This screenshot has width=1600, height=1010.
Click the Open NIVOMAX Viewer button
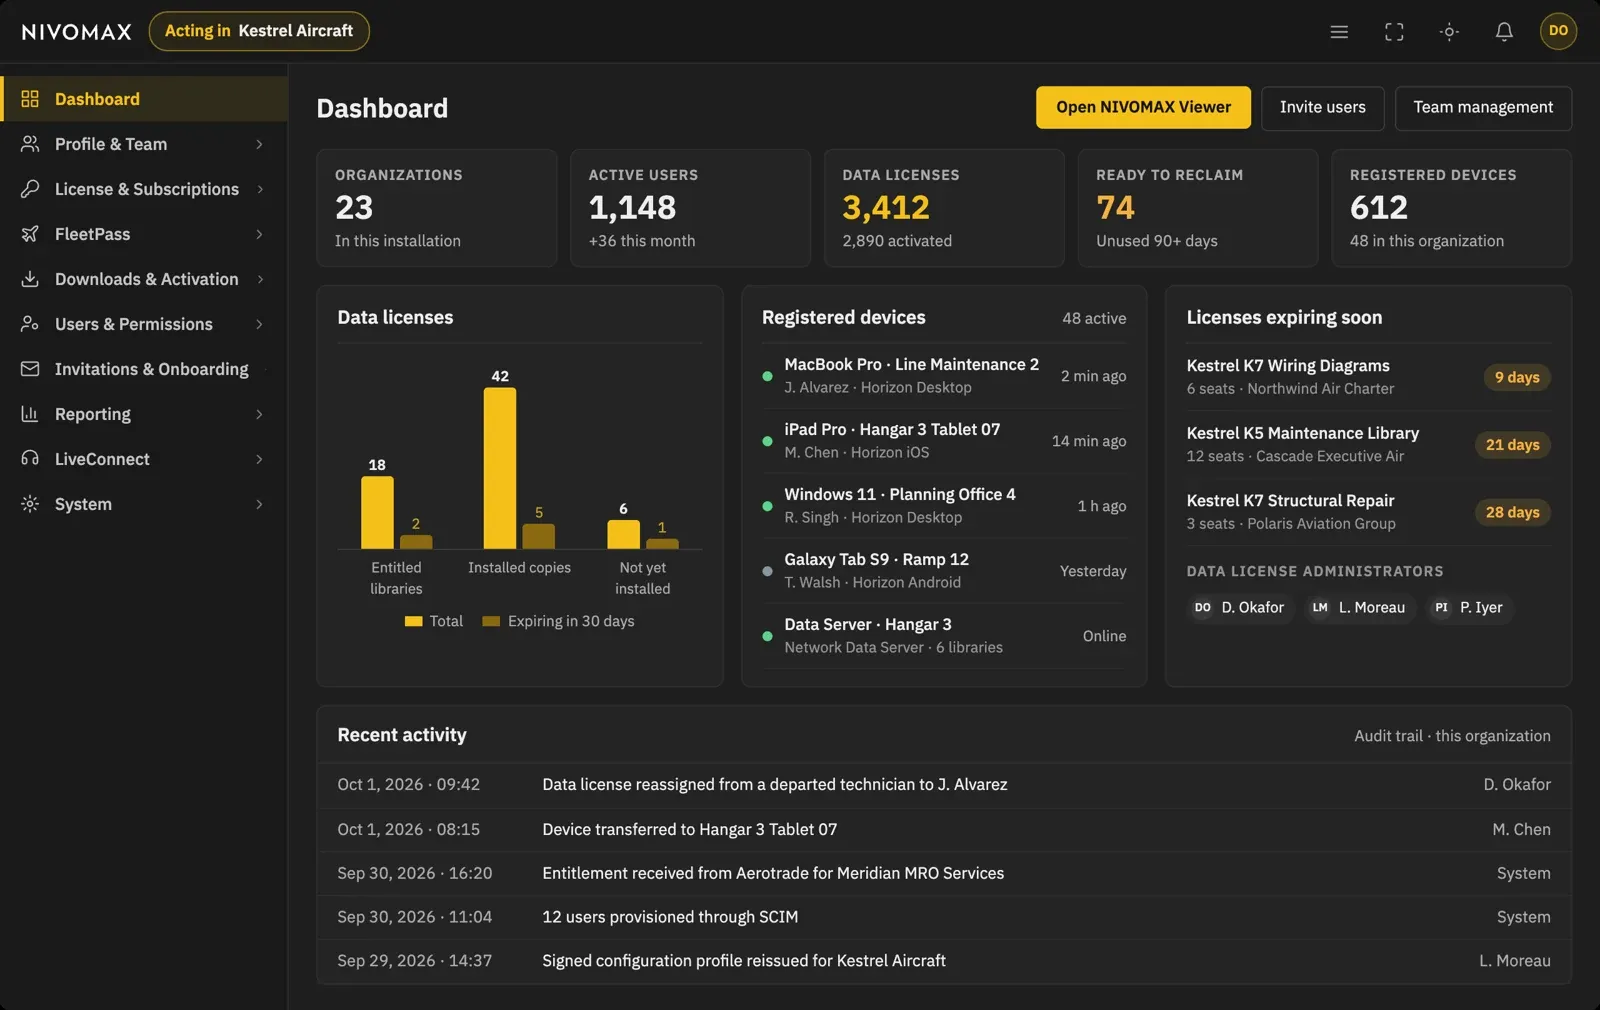(1143, 107)
